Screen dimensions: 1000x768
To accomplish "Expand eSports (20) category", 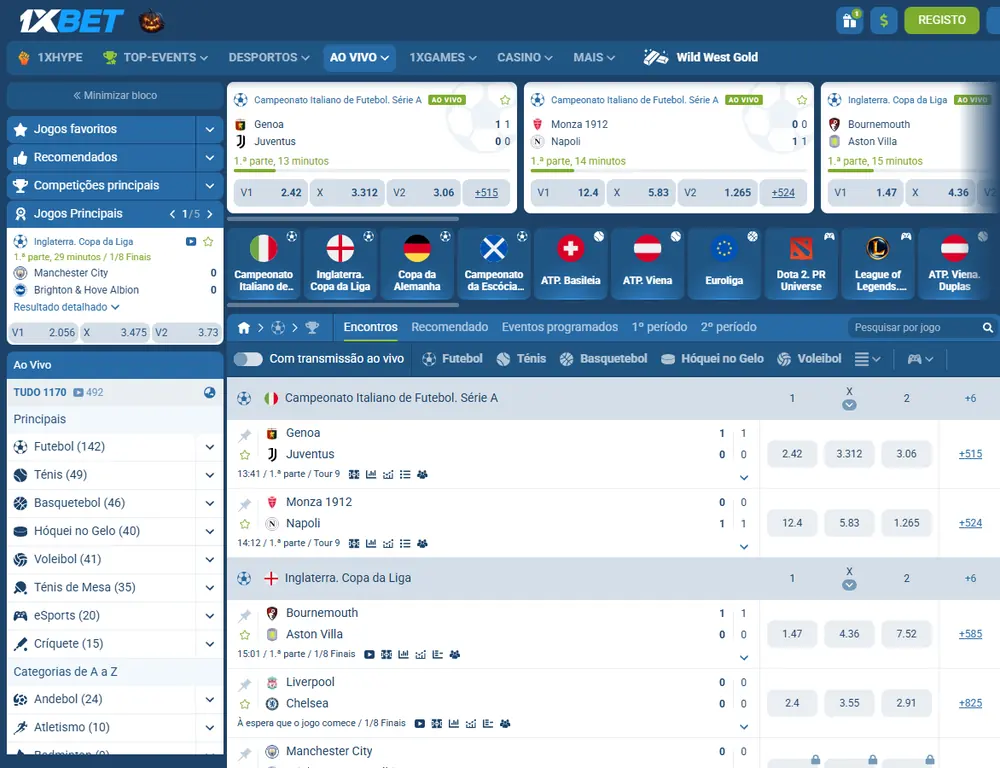I will point(209,616).
